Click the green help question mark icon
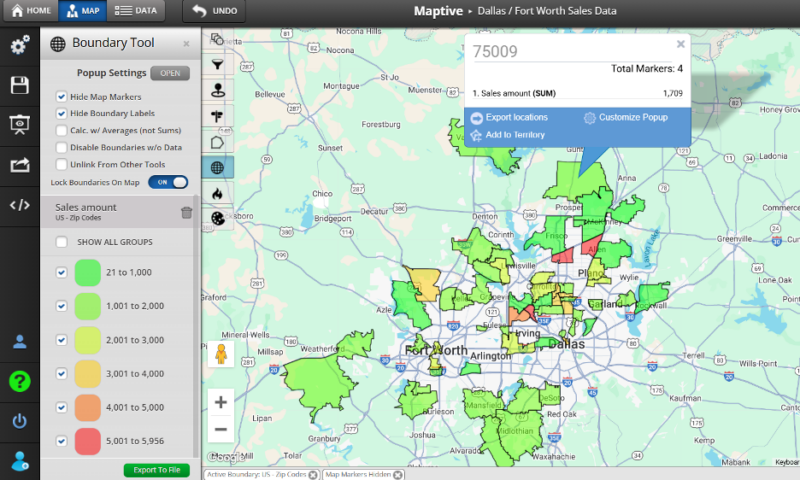800x480 pixels. tap(19, 381)
